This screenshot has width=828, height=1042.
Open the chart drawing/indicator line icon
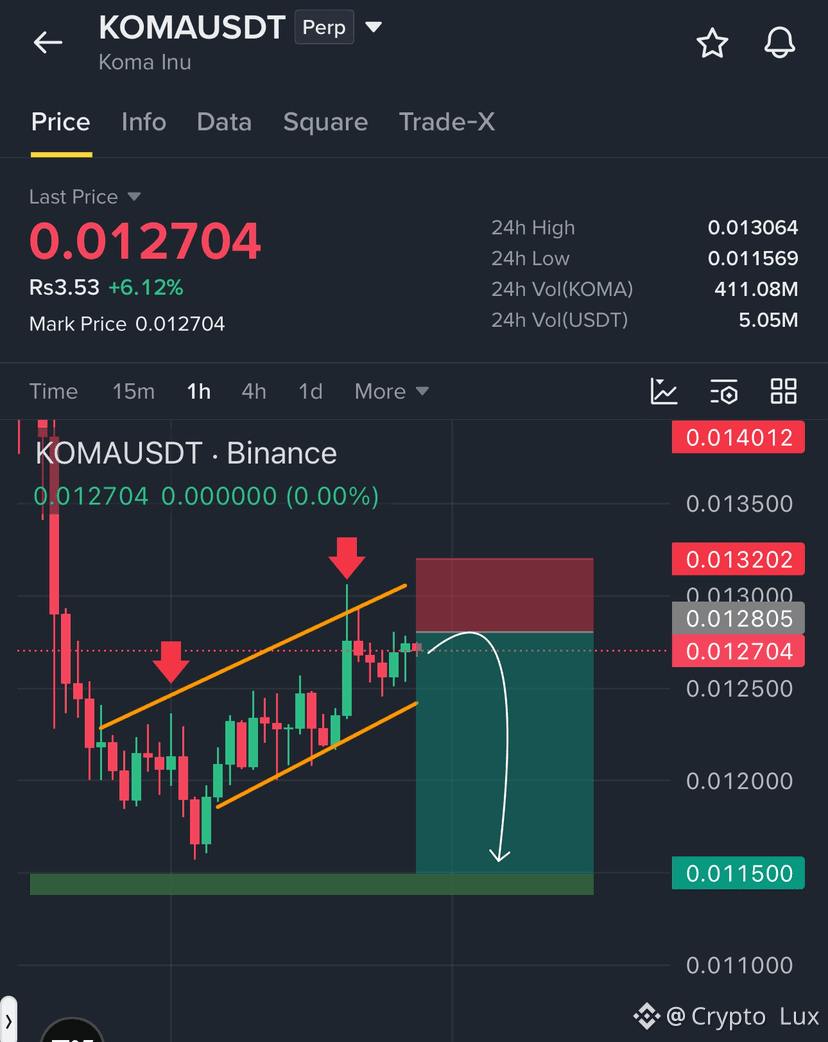(663, 391)
